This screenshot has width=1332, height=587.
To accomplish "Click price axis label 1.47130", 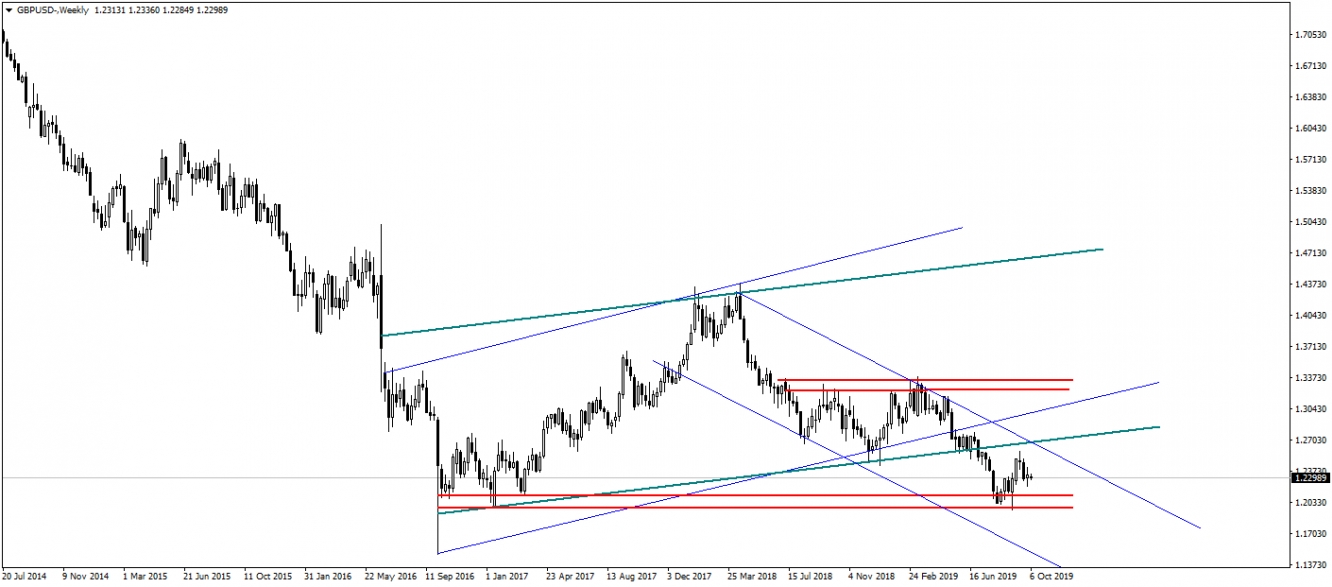I will coord(1309,253).
